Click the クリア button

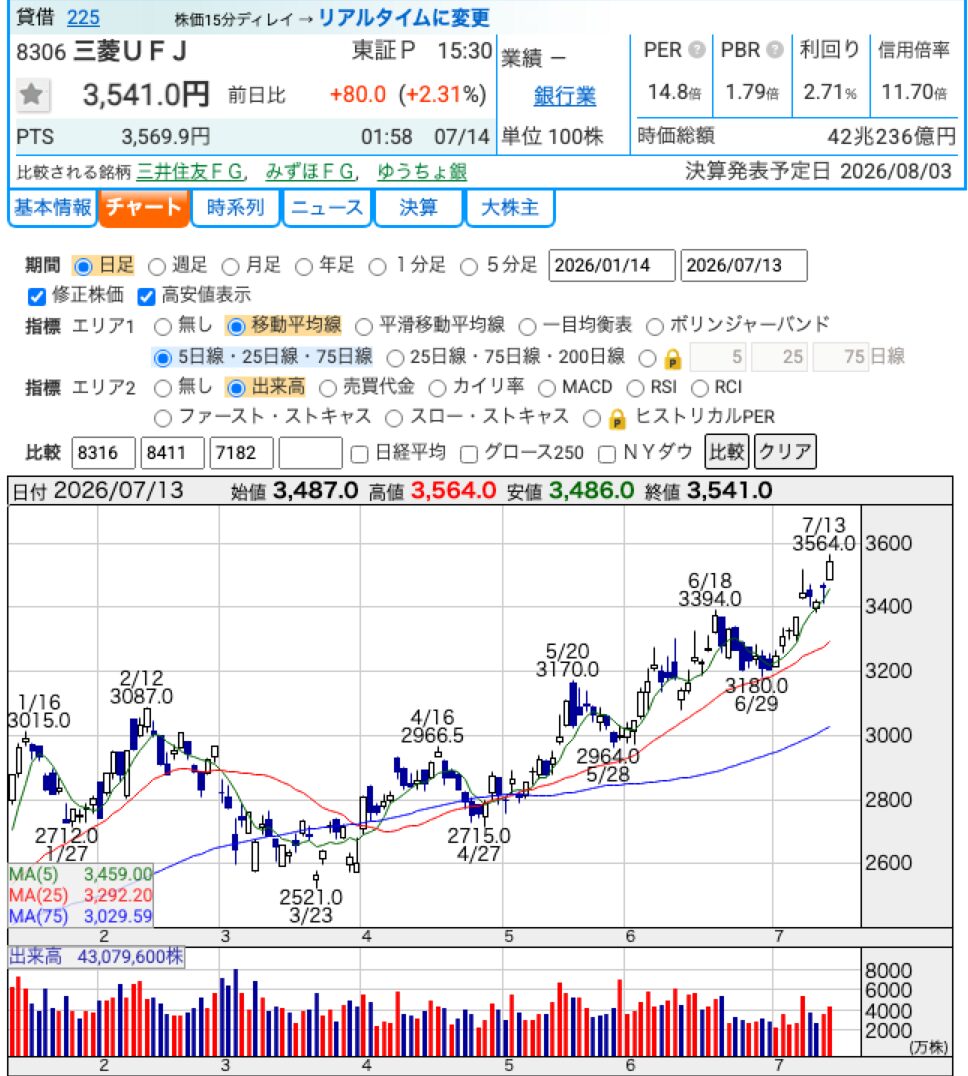click(x=785, y=452)
